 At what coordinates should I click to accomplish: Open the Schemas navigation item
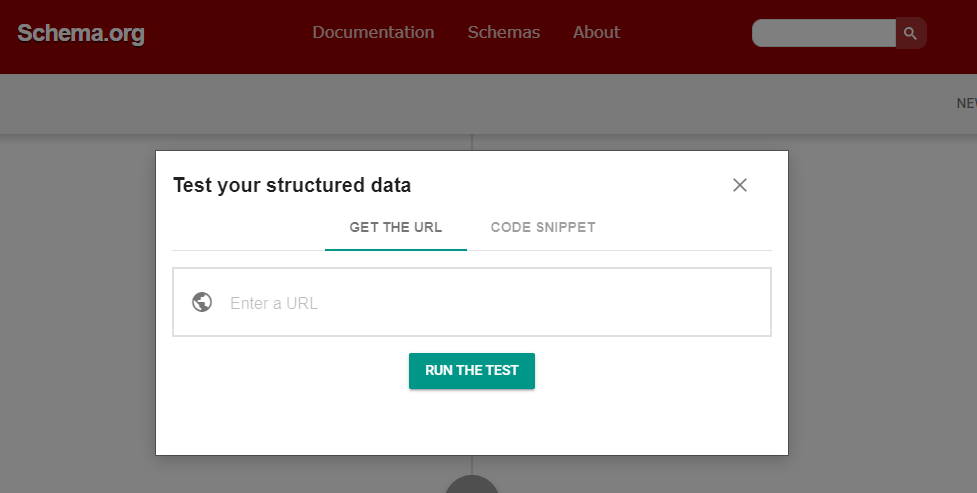click(x=503, y=32)
